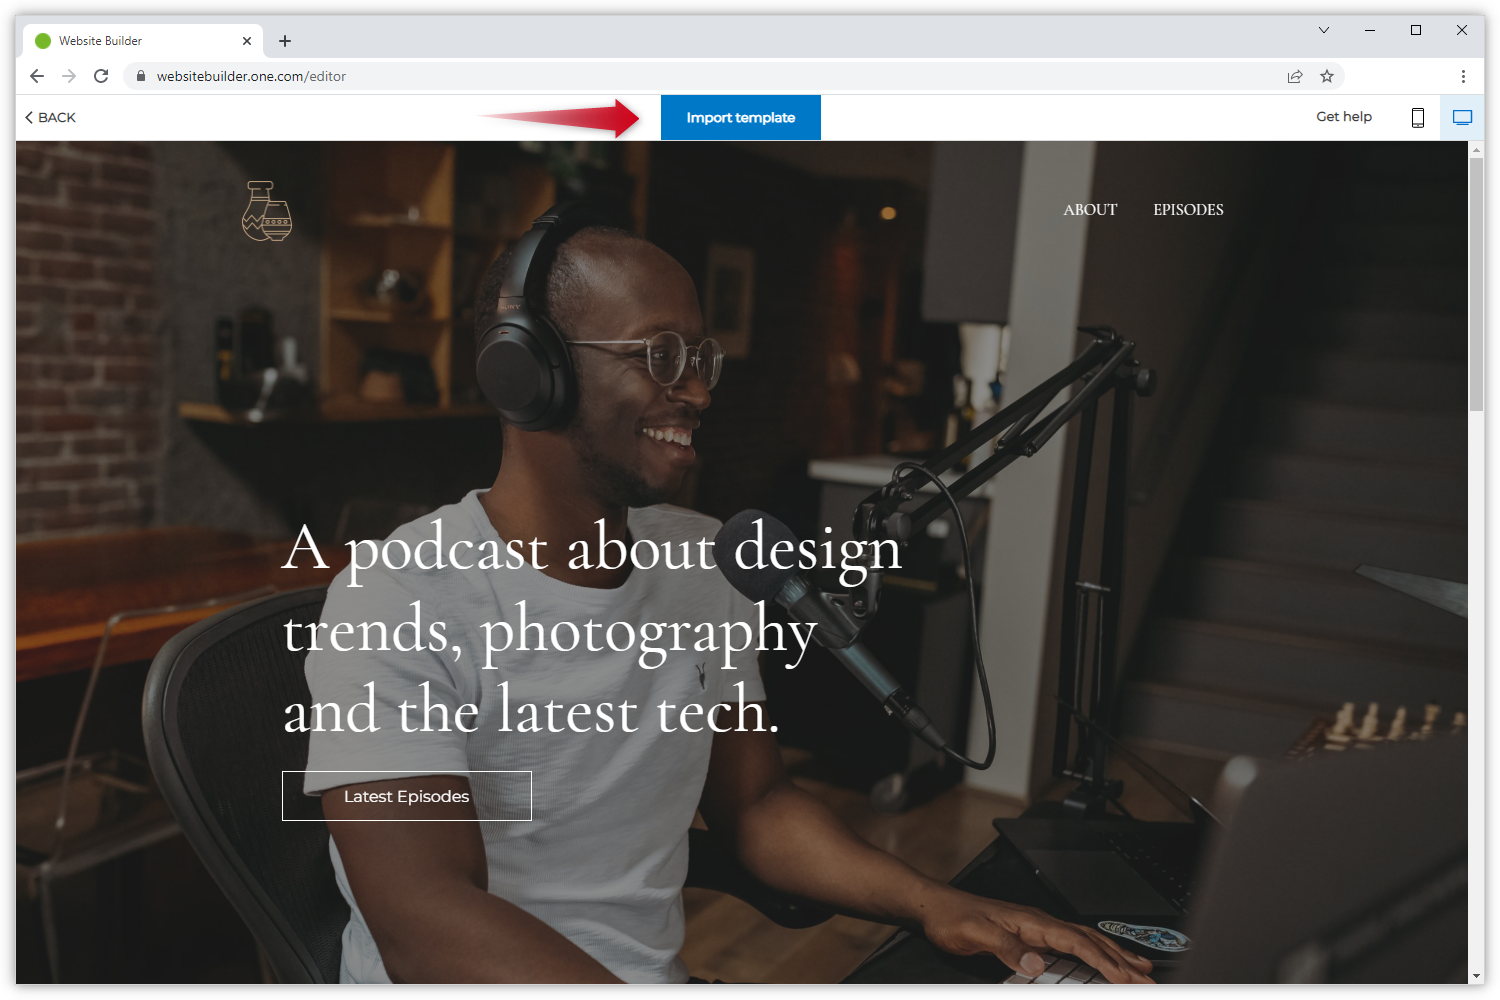Click the browser back arrow
This screenshot has height=1000, width=1500.
37,76
